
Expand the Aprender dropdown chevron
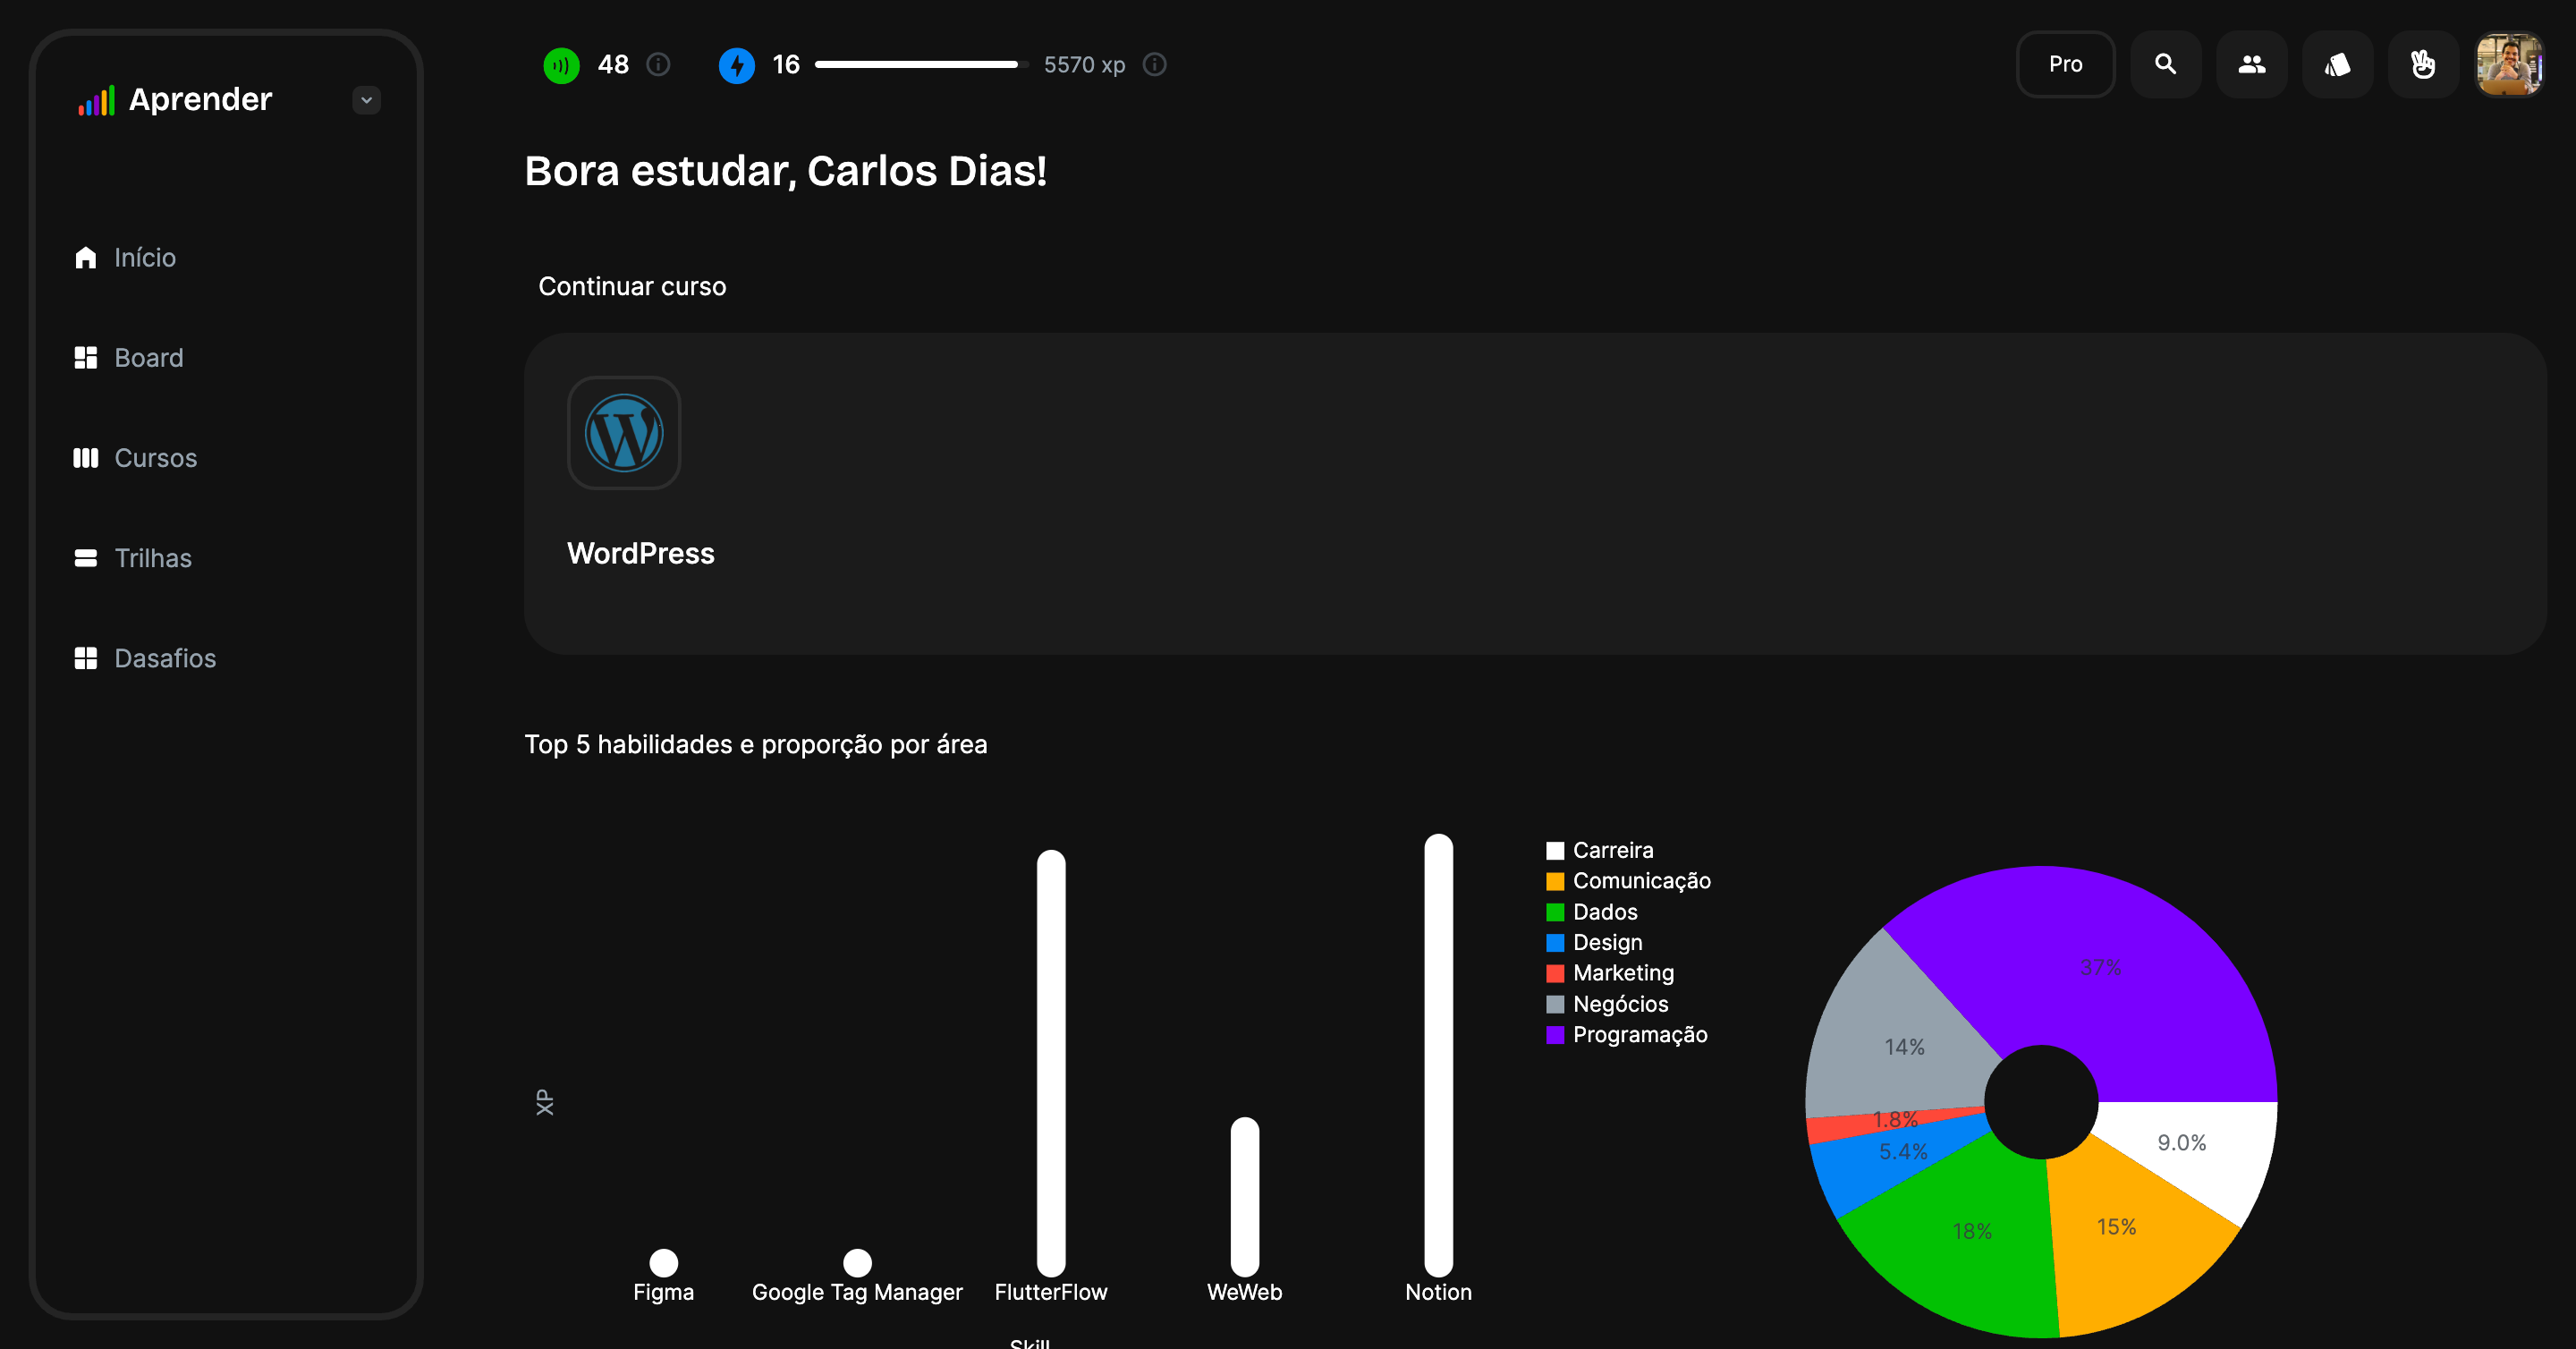pos(366,100)
